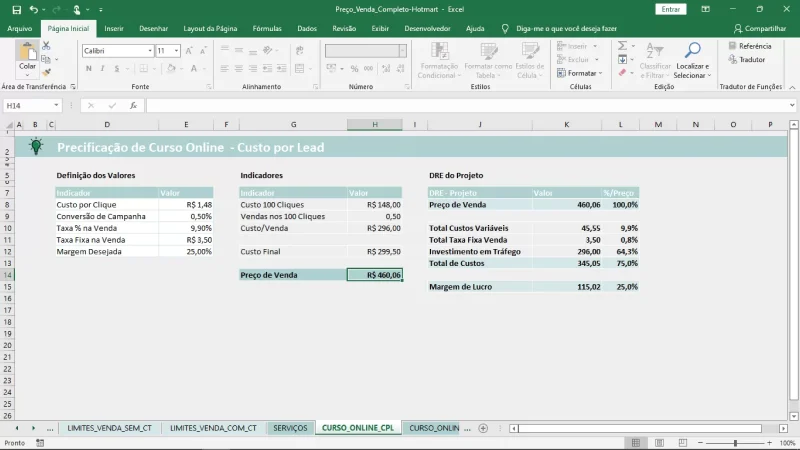Click the Compartilhar share button
Screen dimensions: 800x450
pos(759,29)
